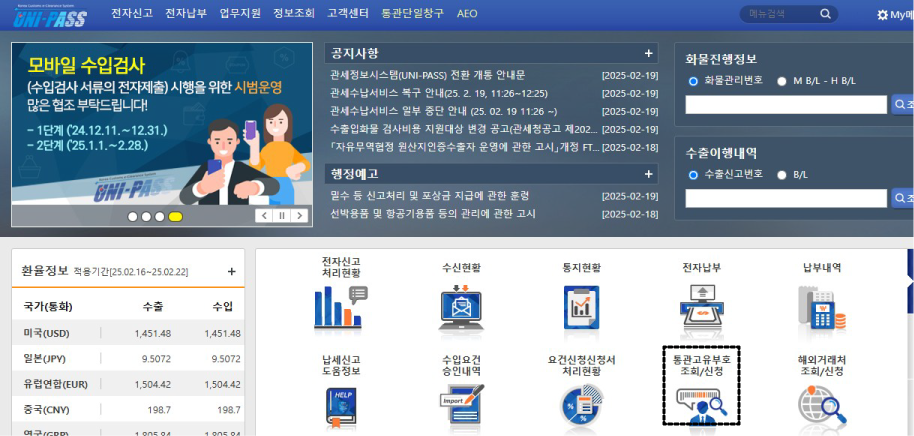The height and width of the screenshot is (436, 914).
Task: Pause the banner slideshow
Action: [282, 216]
